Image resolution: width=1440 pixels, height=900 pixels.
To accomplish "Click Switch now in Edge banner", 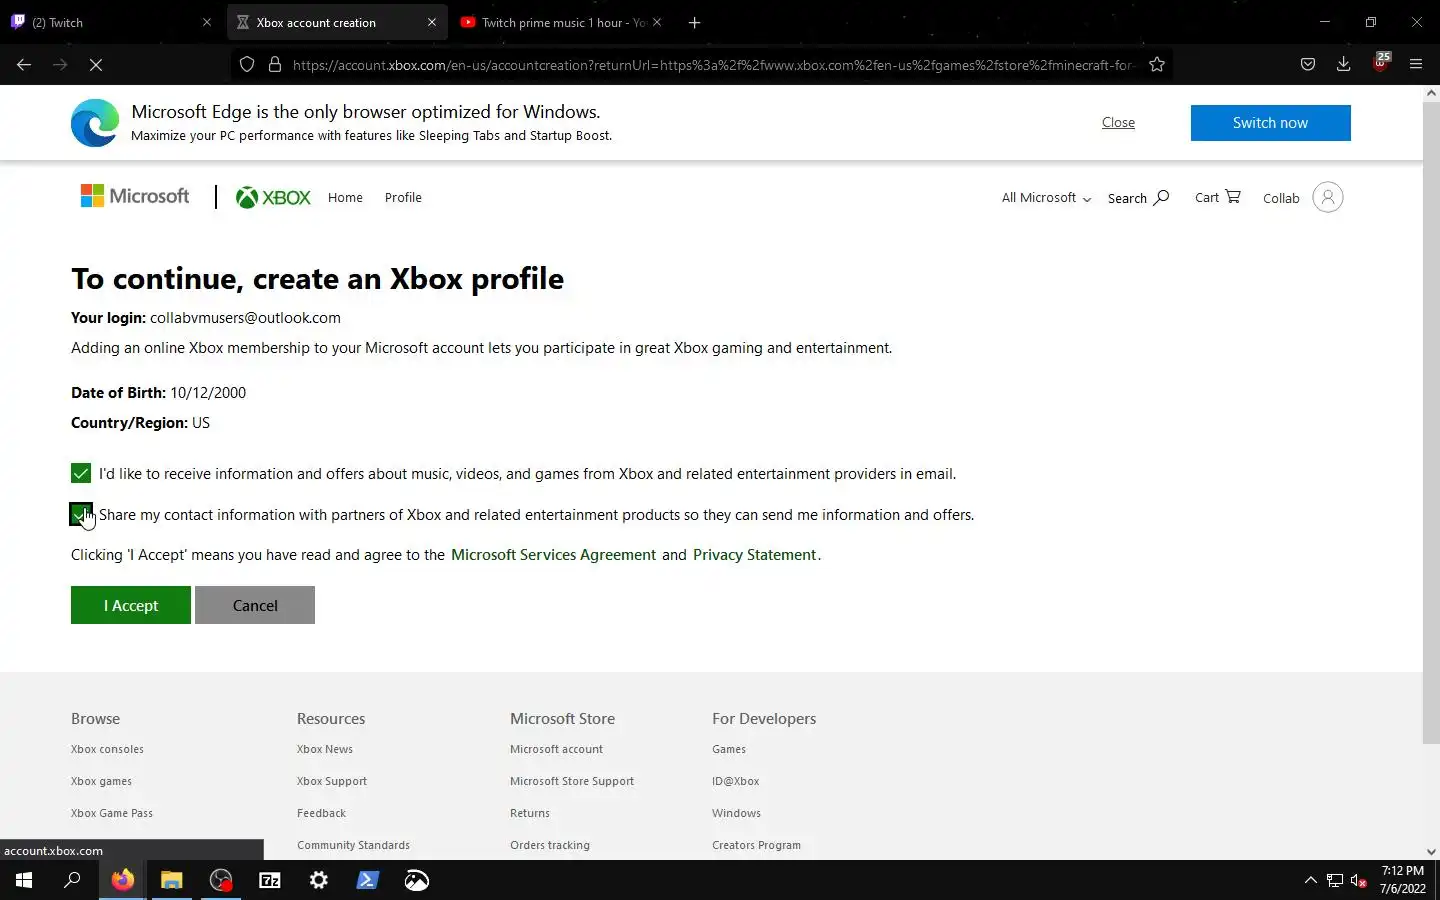I will pyautogui.click(x=1270, y=123).
